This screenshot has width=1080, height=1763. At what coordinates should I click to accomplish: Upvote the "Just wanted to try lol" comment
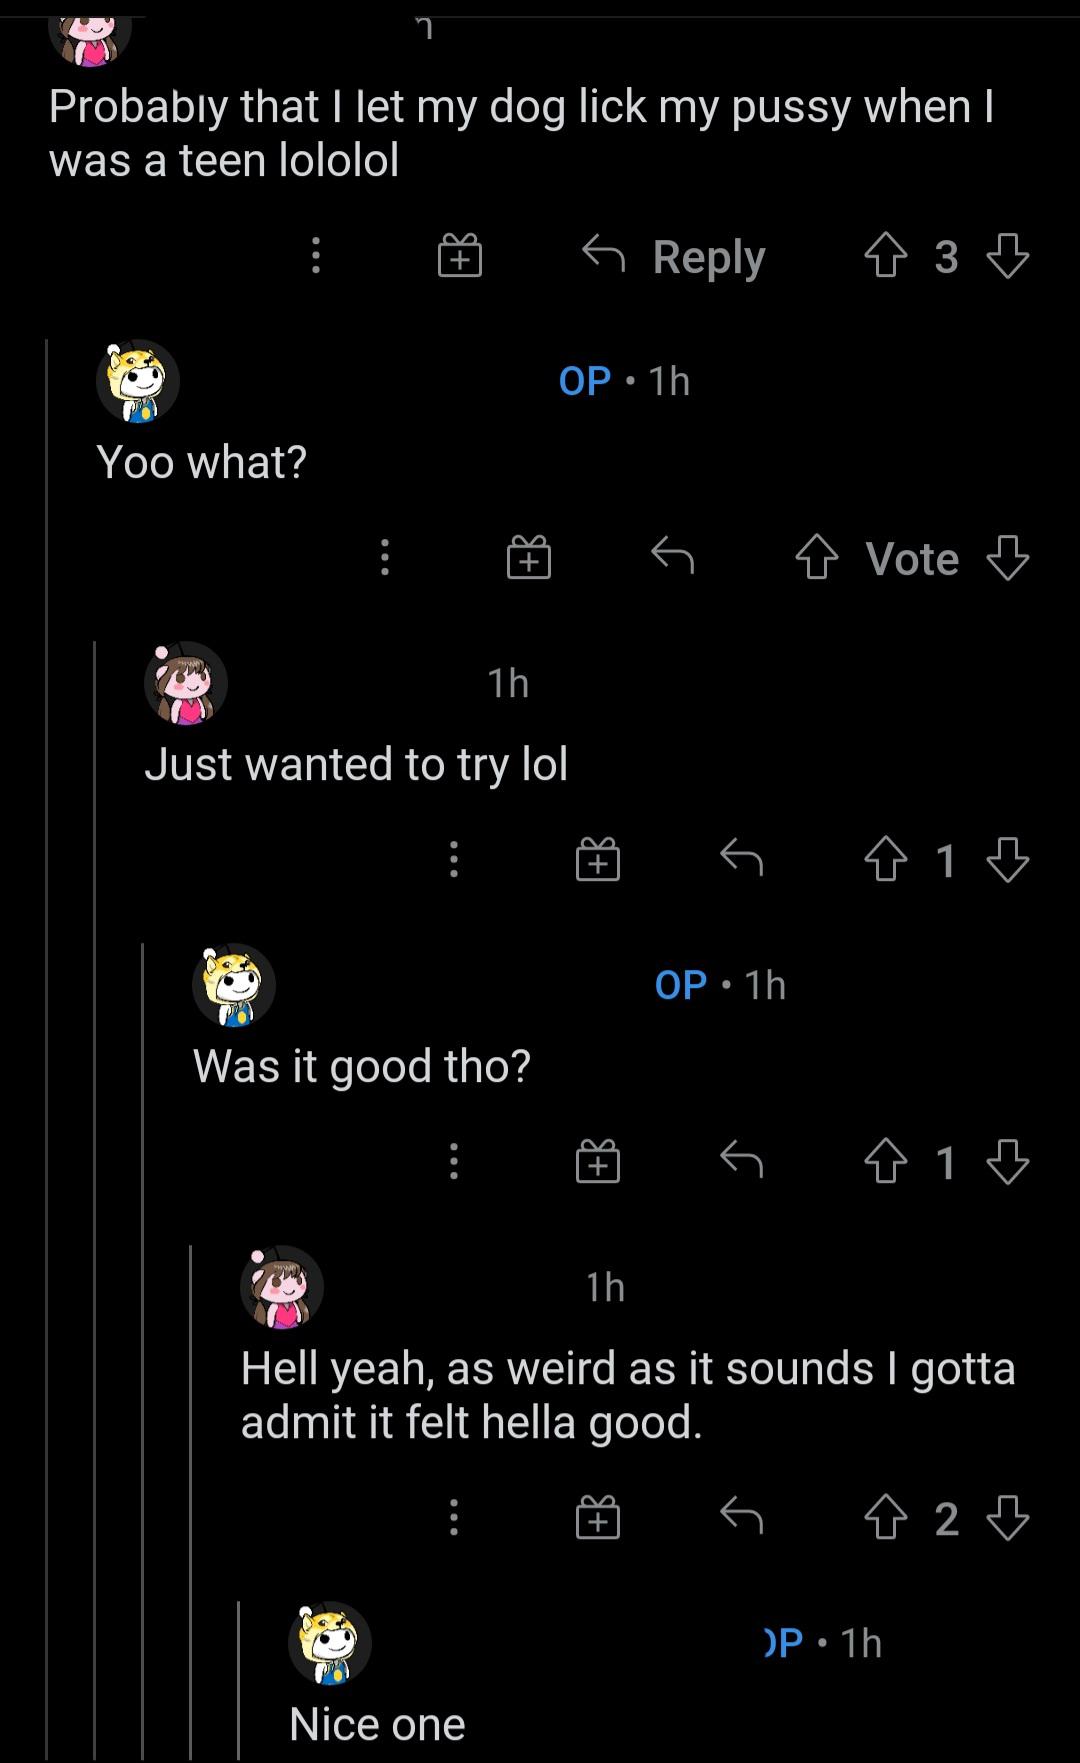pyautogui.click(x=885, y=860)
